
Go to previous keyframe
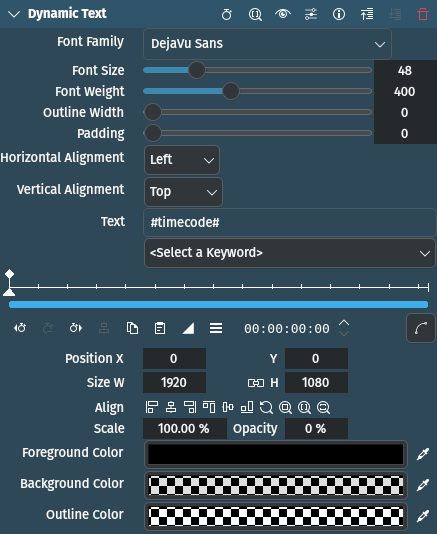click(x=20, y=328)
